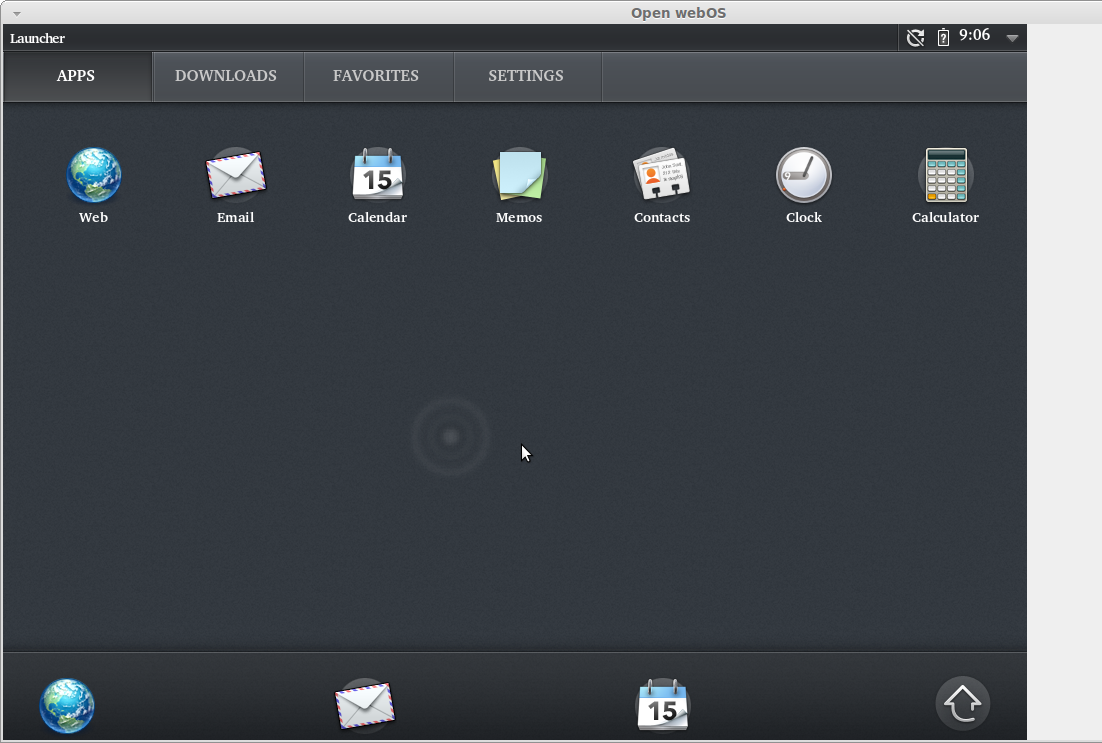Expand the system menu arrow beside the time
Screen dimensions: 1102x743
pos(1012,38)
